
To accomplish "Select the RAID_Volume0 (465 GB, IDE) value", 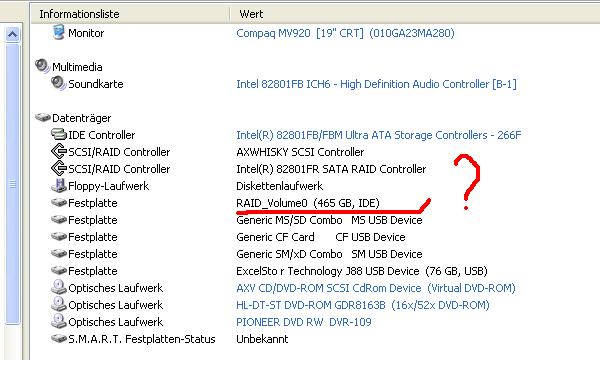I will point(308,203).
